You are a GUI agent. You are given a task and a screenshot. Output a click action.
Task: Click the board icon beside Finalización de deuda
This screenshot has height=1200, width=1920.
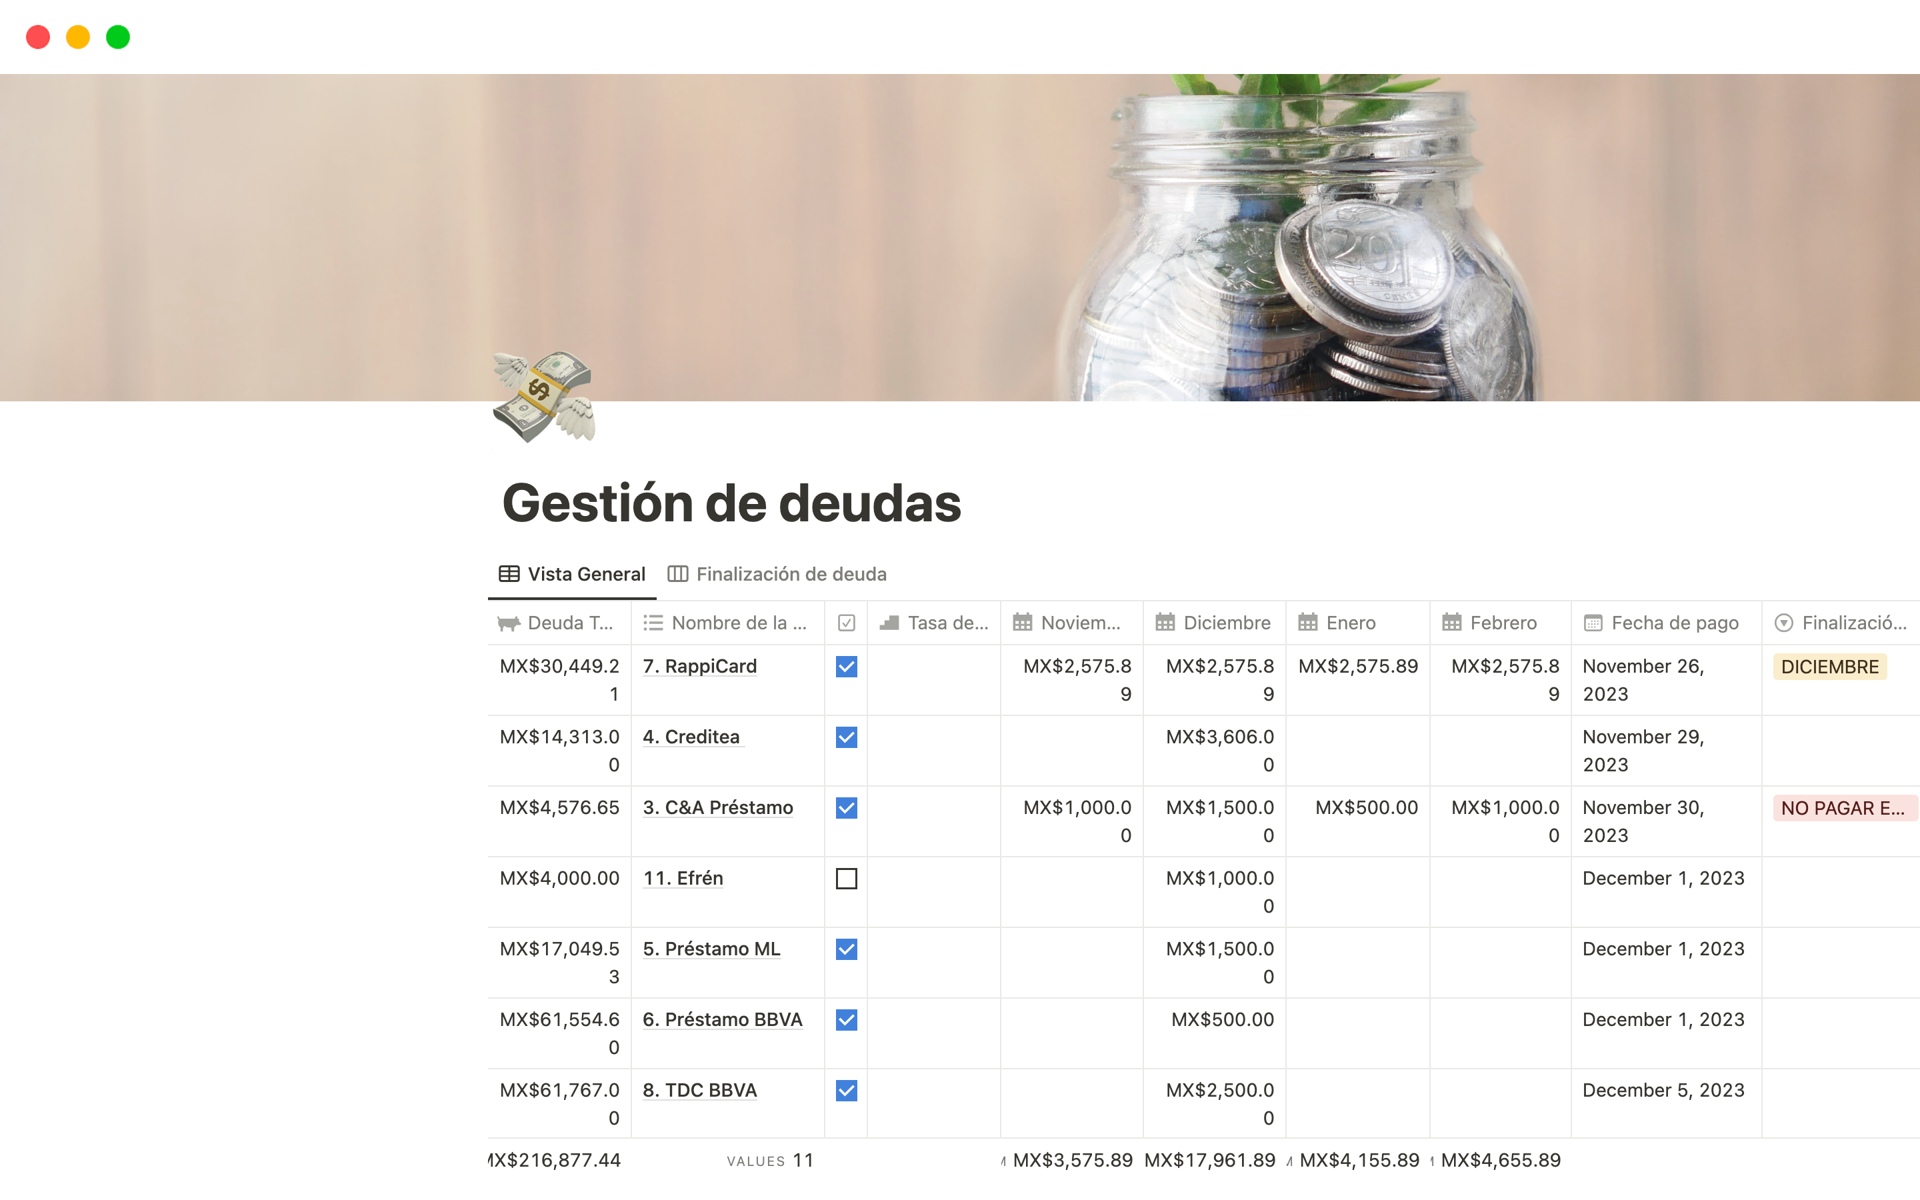coord(678,573)
